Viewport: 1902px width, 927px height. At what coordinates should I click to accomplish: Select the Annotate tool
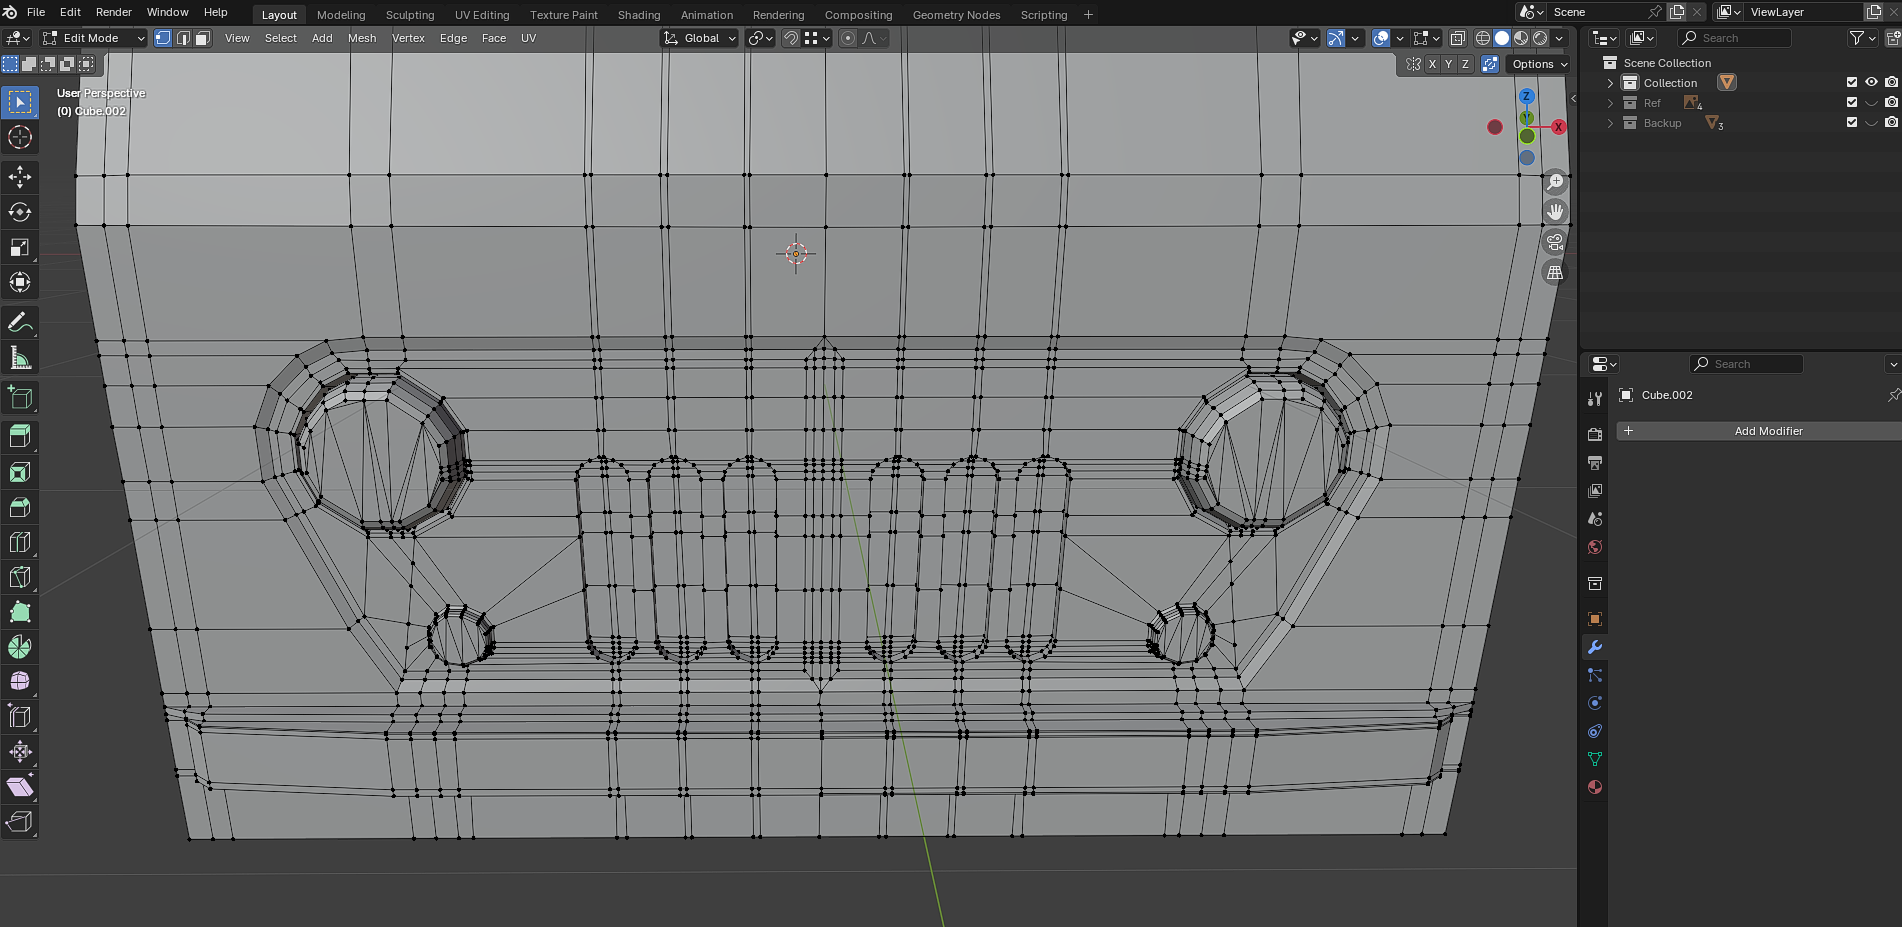tap(20, 322)
